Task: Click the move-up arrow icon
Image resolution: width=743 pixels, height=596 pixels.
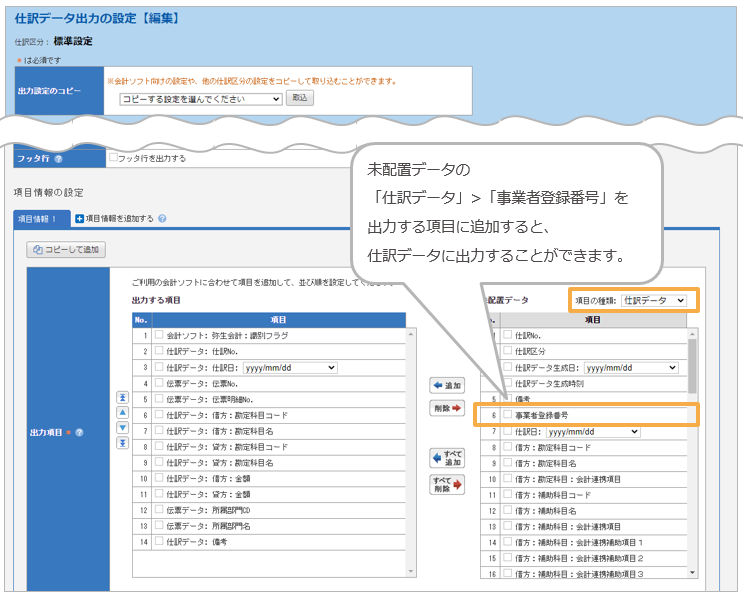Action: tap(123, 412)
